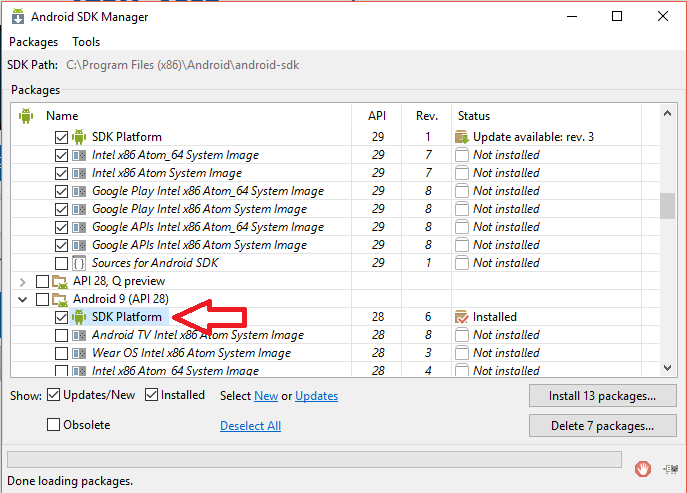Image resolution: width=687 pixels, height=493 pixels.
Task: Click icon of Wear OS Intel x86 Atom System Image
Action: tap(79, 353)
